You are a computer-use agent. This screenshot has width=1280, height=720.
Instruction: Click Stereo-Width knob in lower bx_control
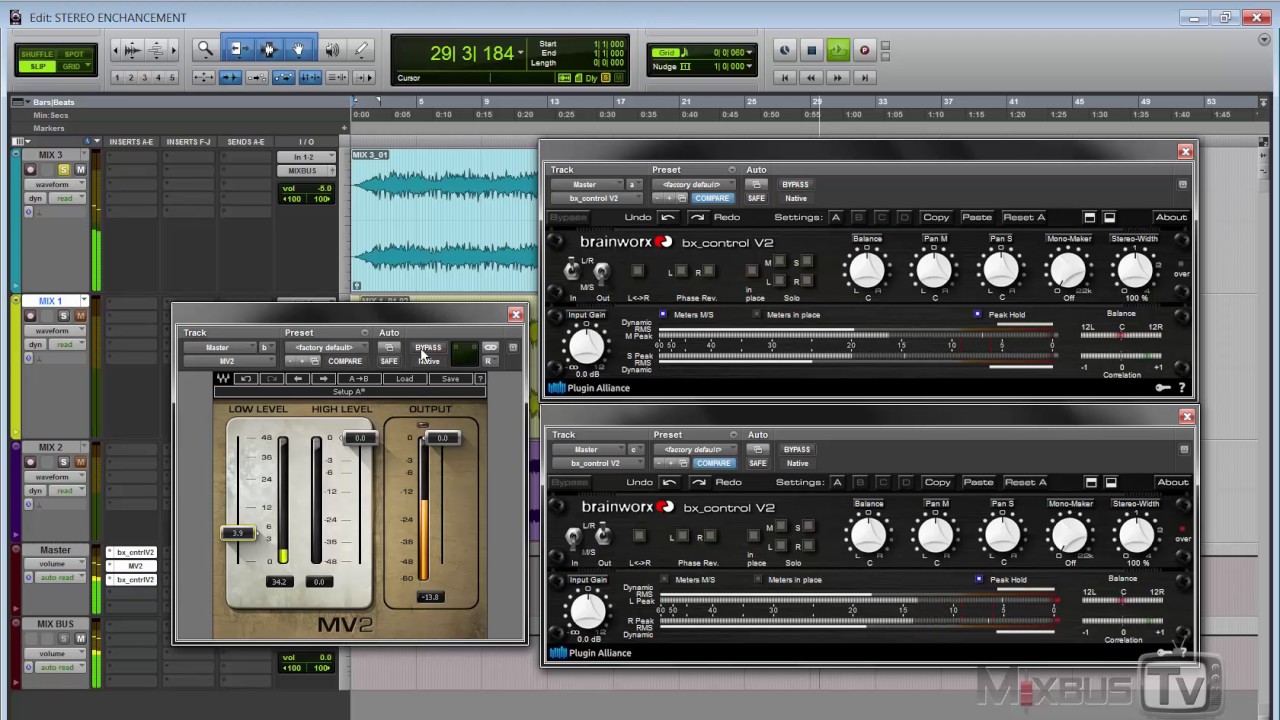point(1137,536)
